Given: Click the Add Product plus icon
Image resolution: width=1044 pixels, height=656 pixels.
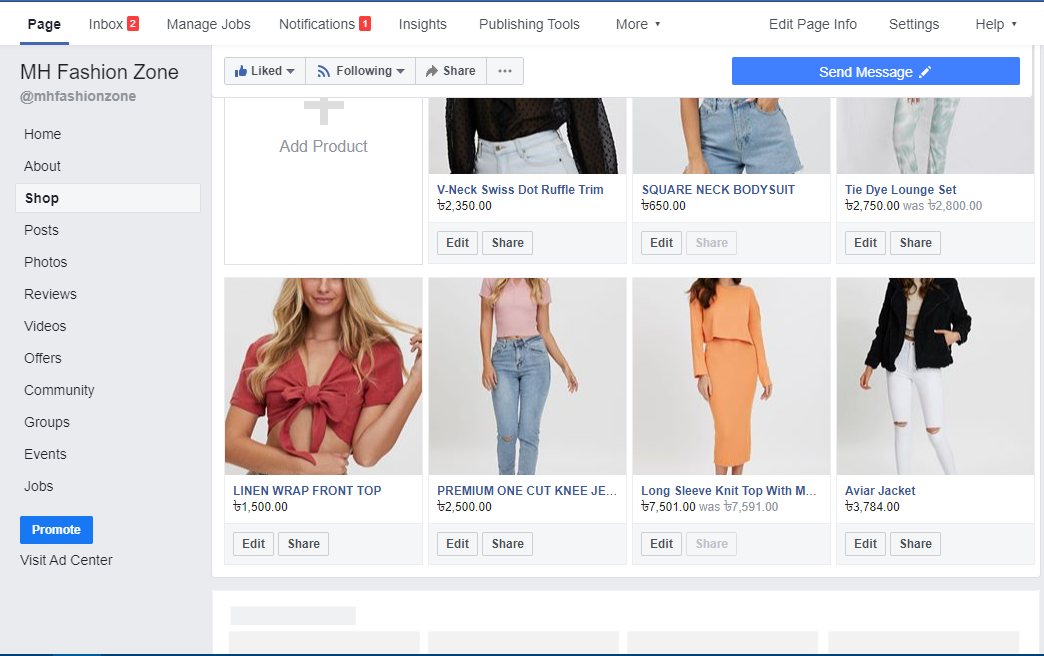Looking at the screenshot, I should [323, 110].
